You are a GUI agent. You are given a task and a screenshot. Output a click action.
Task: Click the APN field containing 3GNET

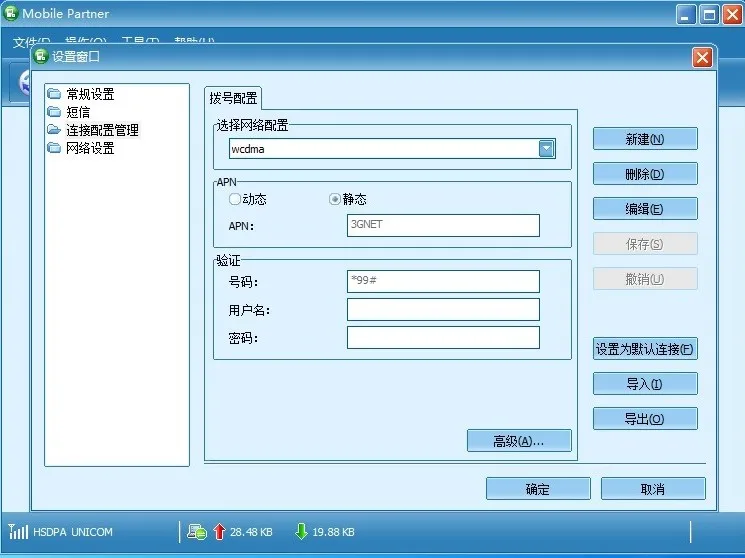pyautogui.click(x=443, y=225)
